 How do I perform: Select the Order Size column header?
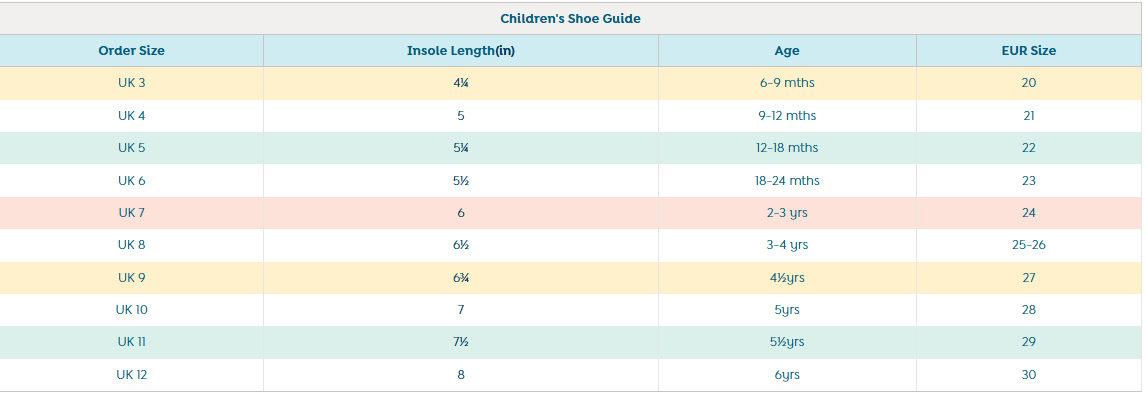point(132,51)
